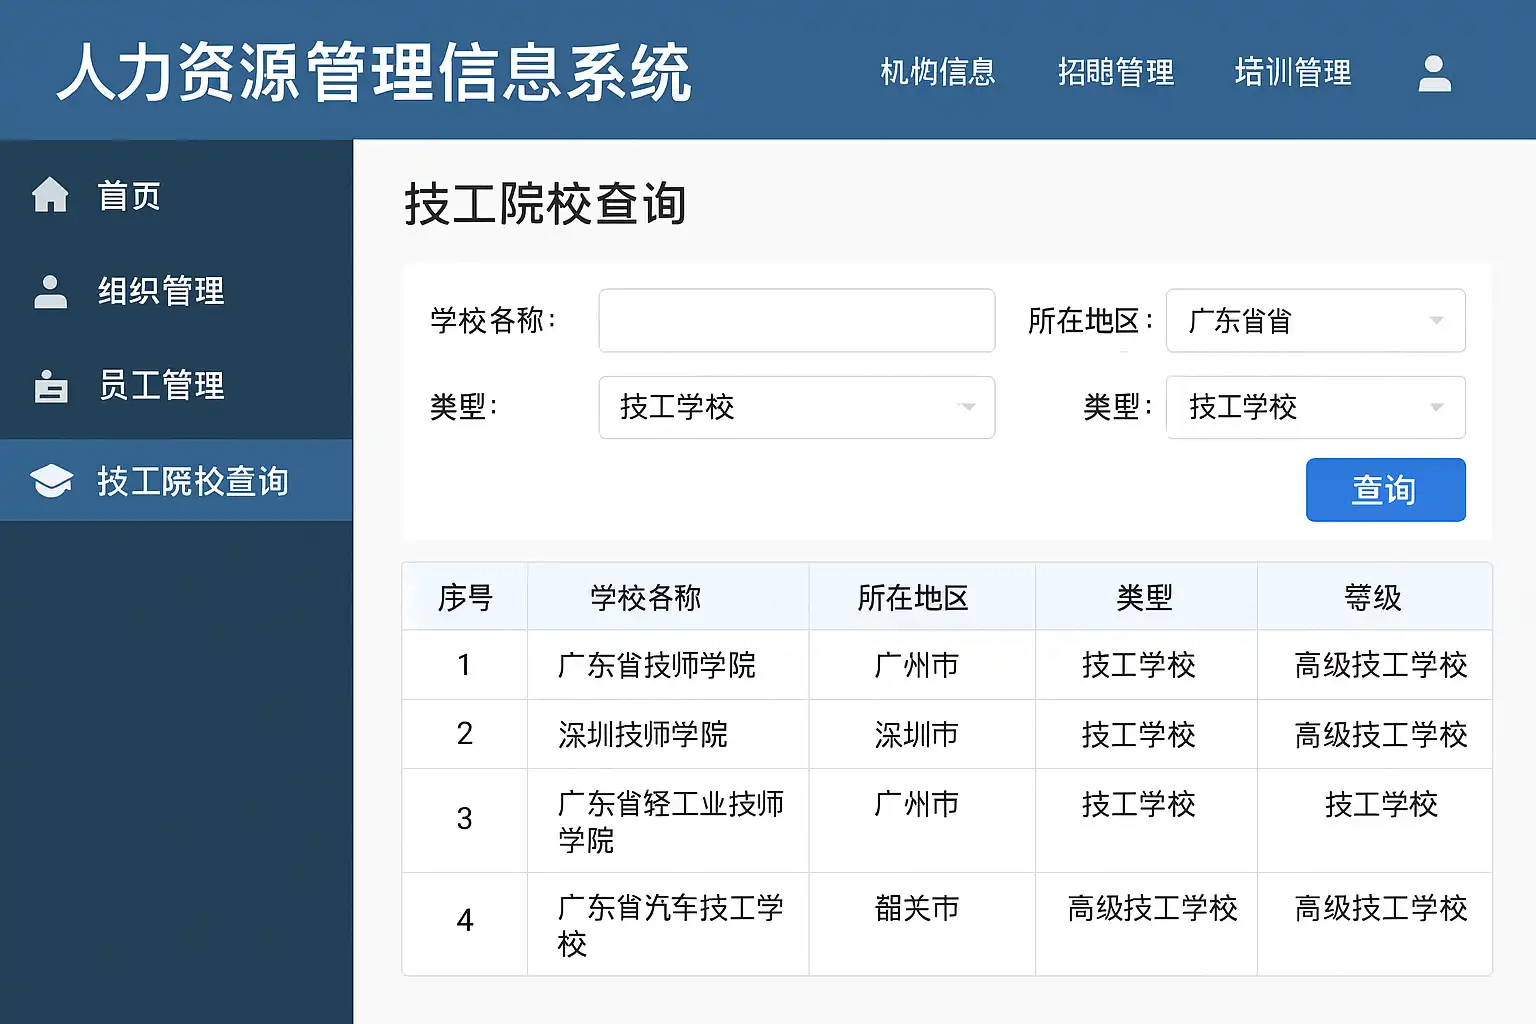
Task: Switch to 培训管理 in top navigation
Action: [x=1292, y=72]
